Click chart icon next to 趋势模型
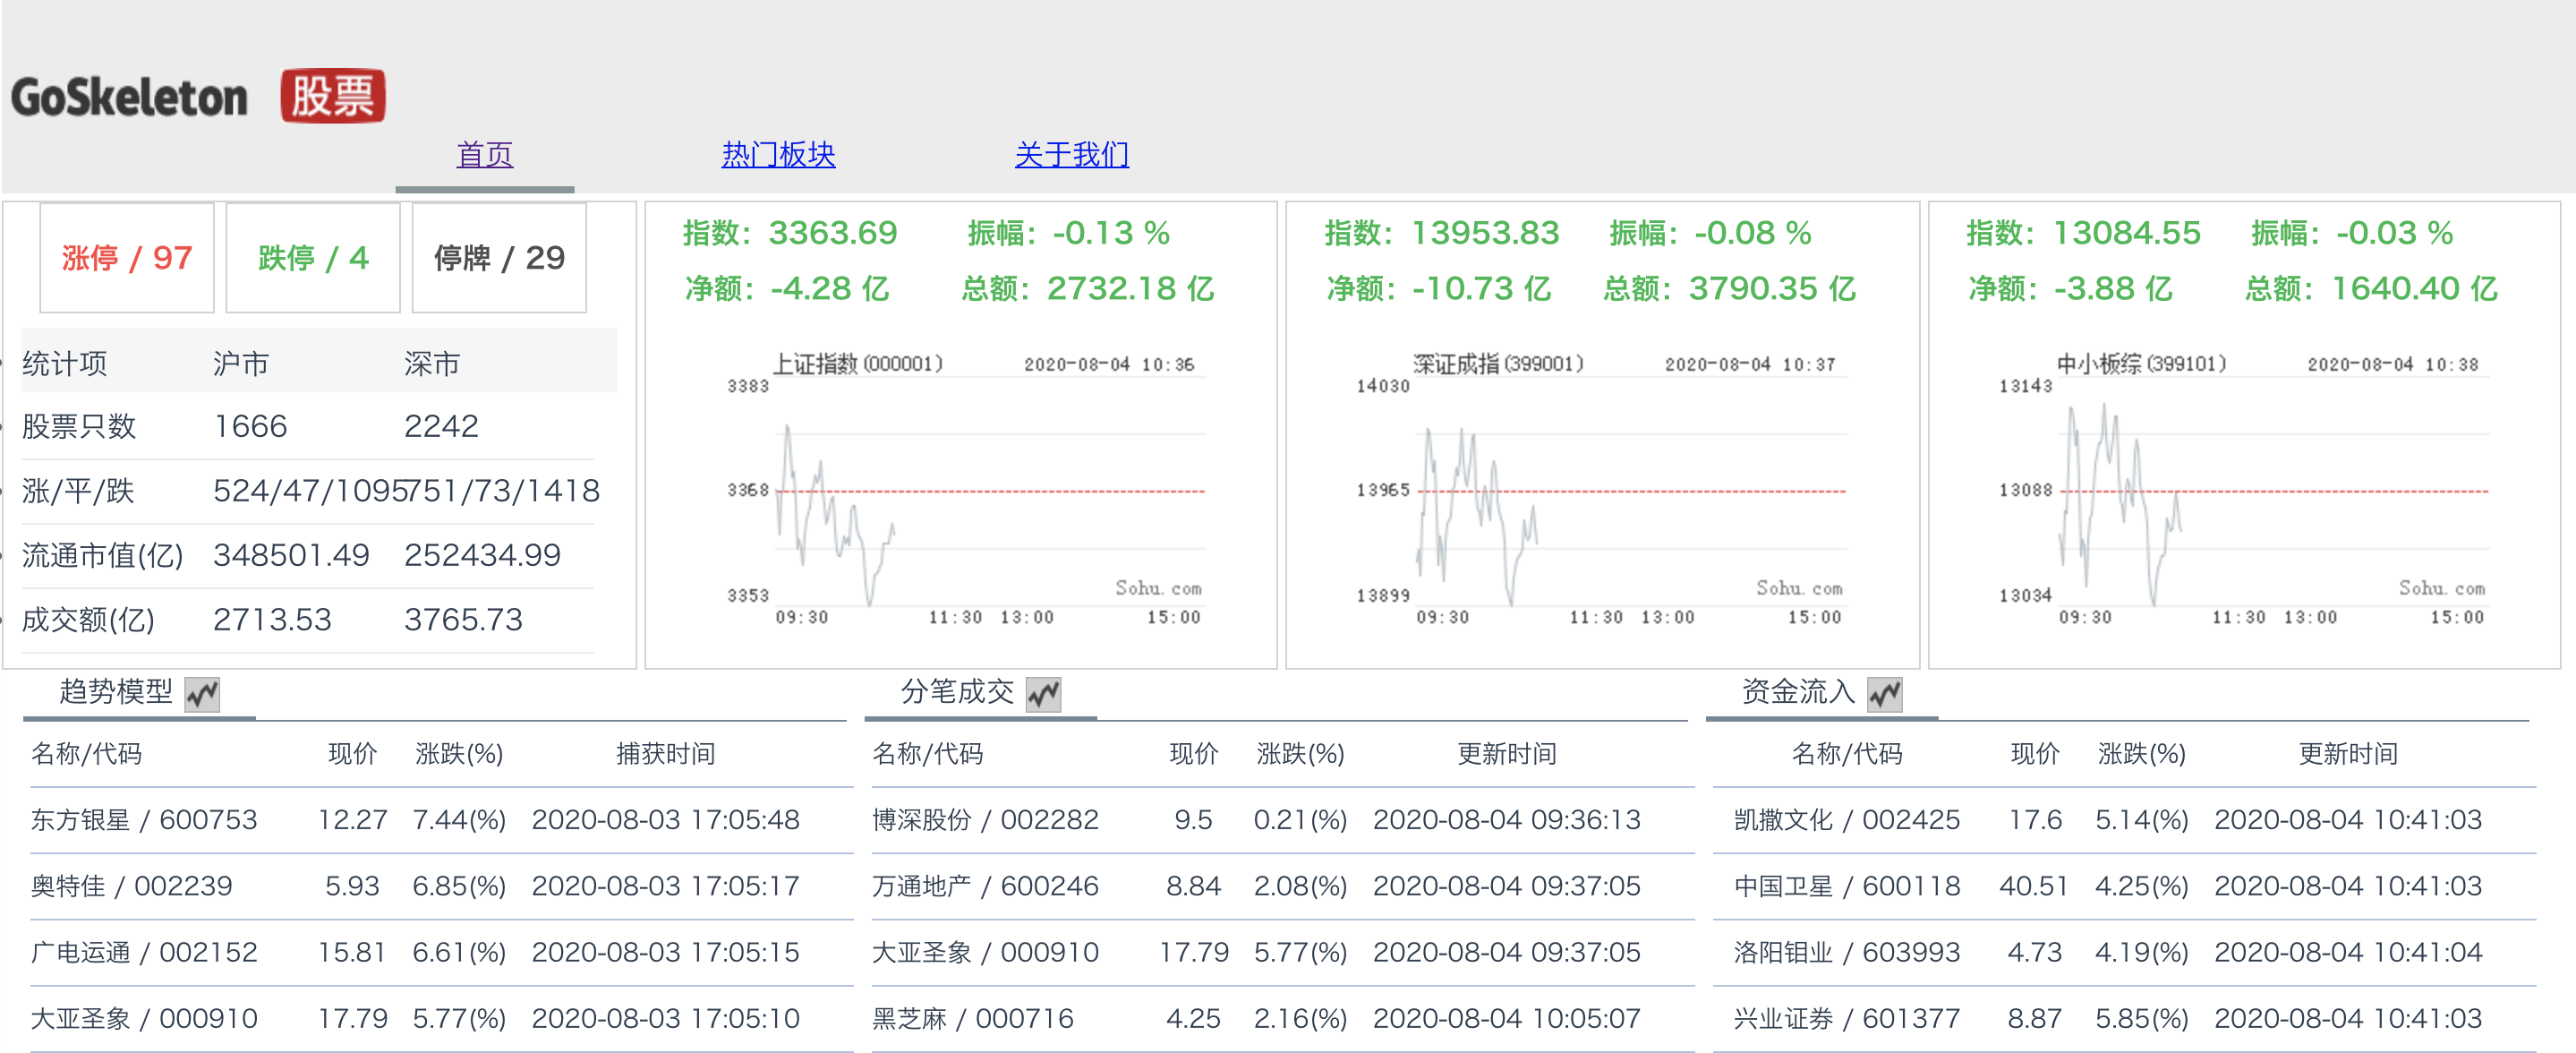This screenshot has height=1053, width=2576. coord(203,693)
